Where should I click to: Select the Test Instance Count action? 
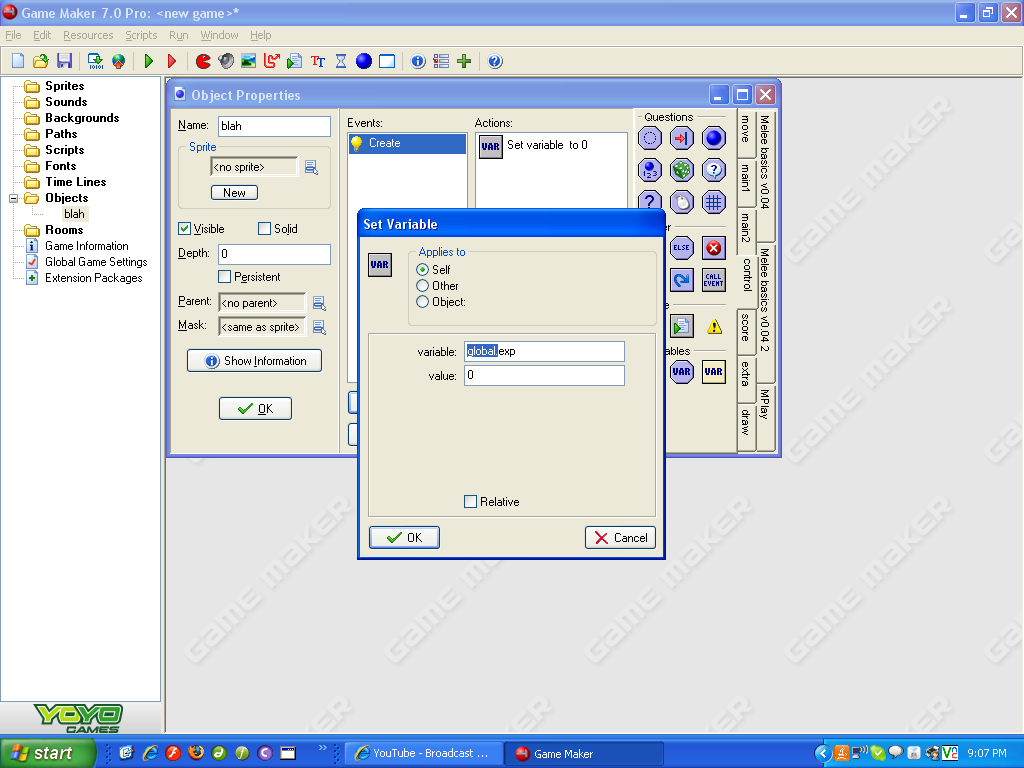pos(650,170)
